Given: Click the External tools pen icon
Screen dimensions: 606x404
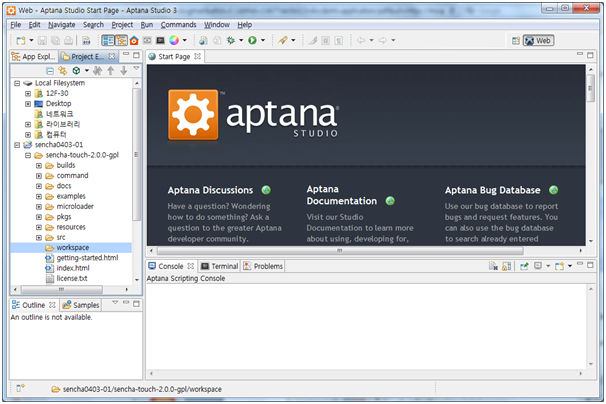Looking at the screenshot, I should (283, 40).
